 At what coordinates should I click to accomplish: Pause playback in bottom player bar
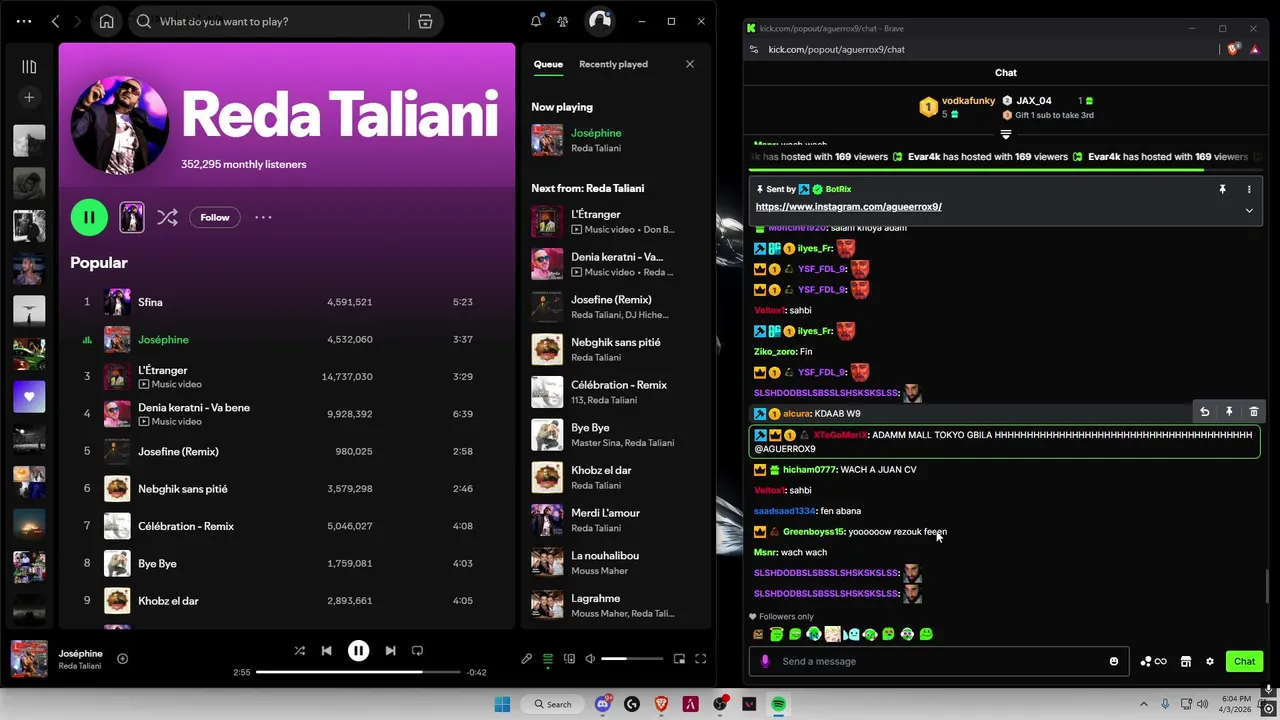pyautogui.click(x=358, y=650)
